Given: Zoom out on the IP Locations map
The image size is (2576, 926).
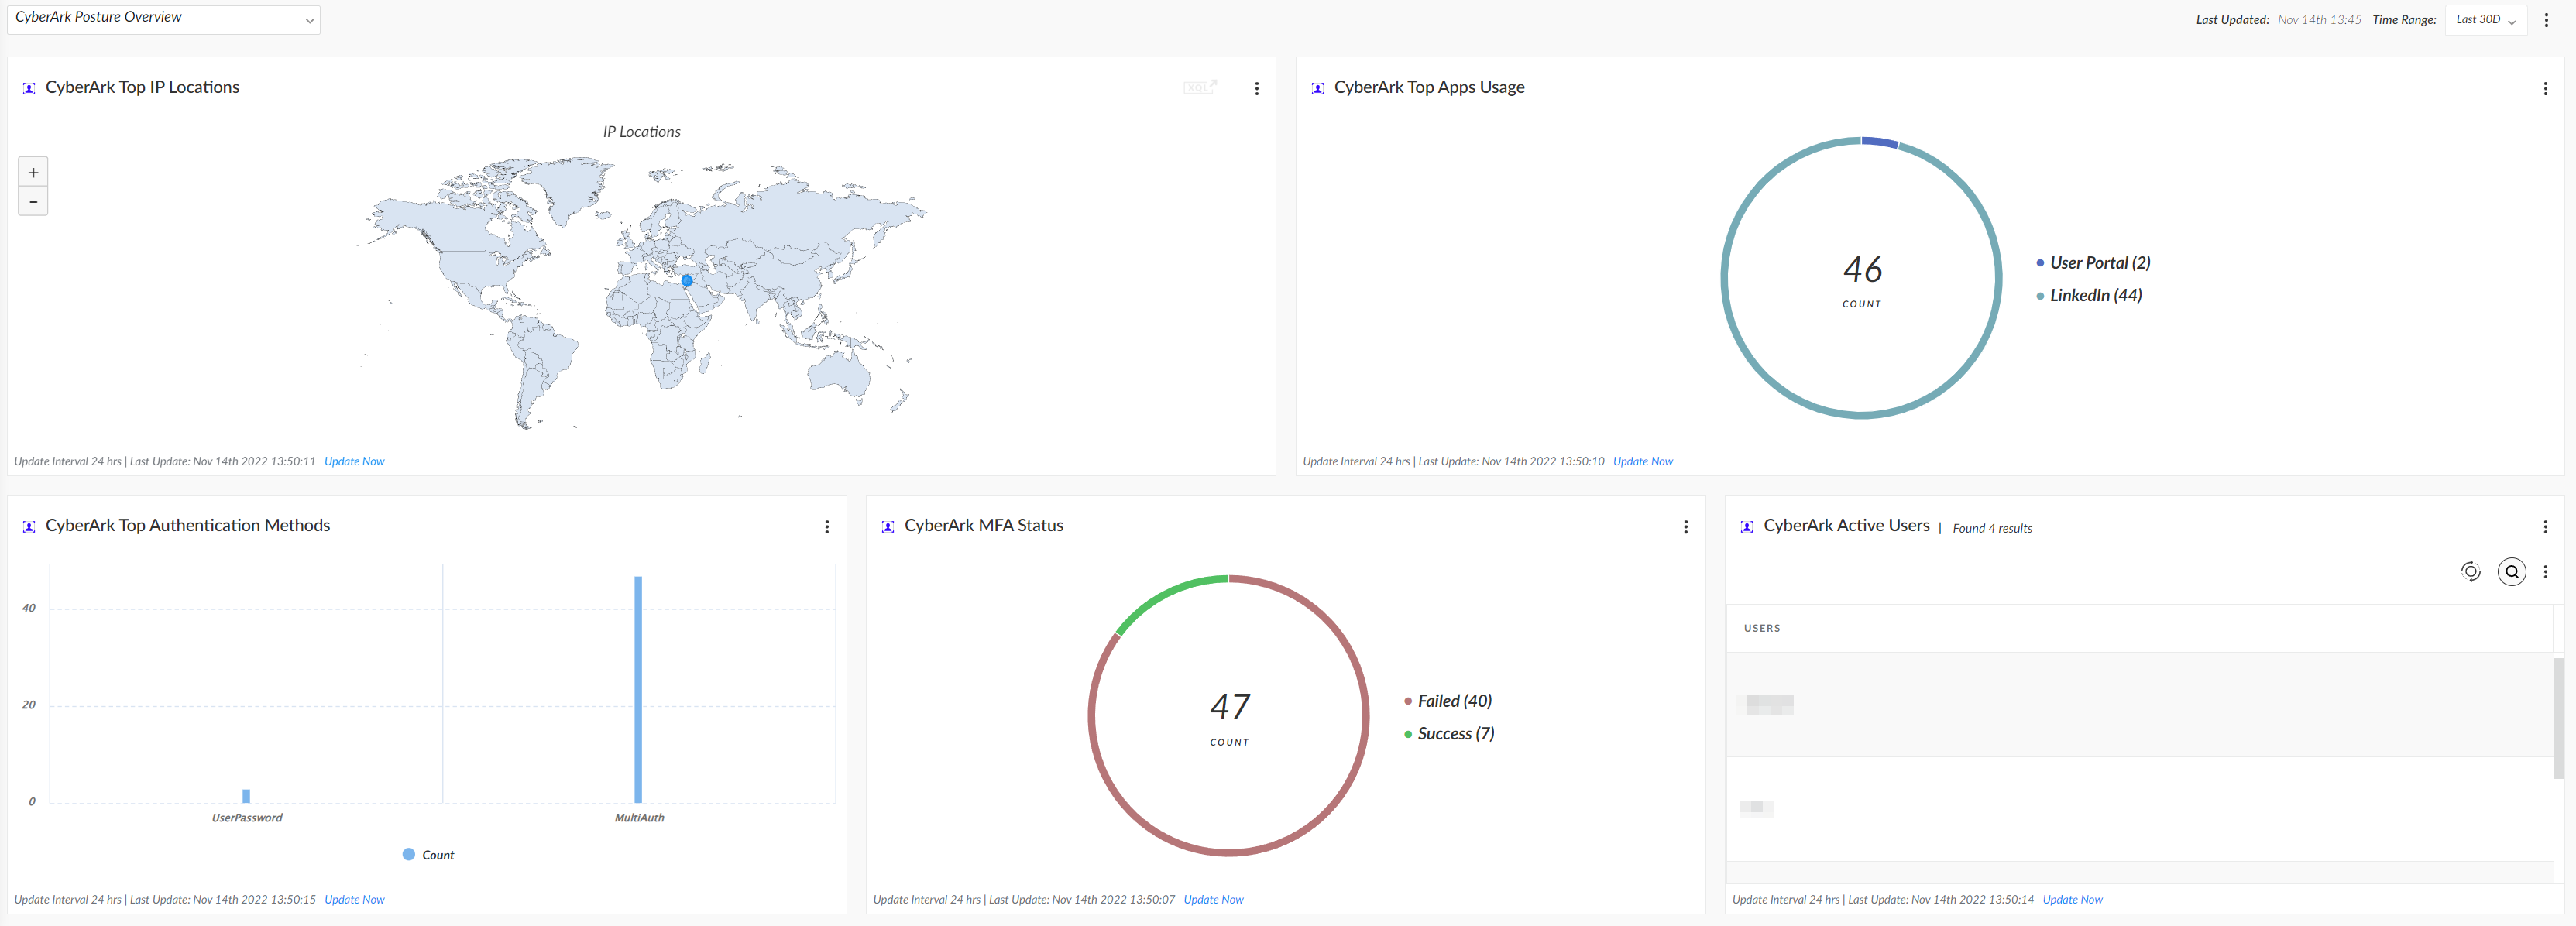Looking at the screenshot, I should (x=33, y=201).
